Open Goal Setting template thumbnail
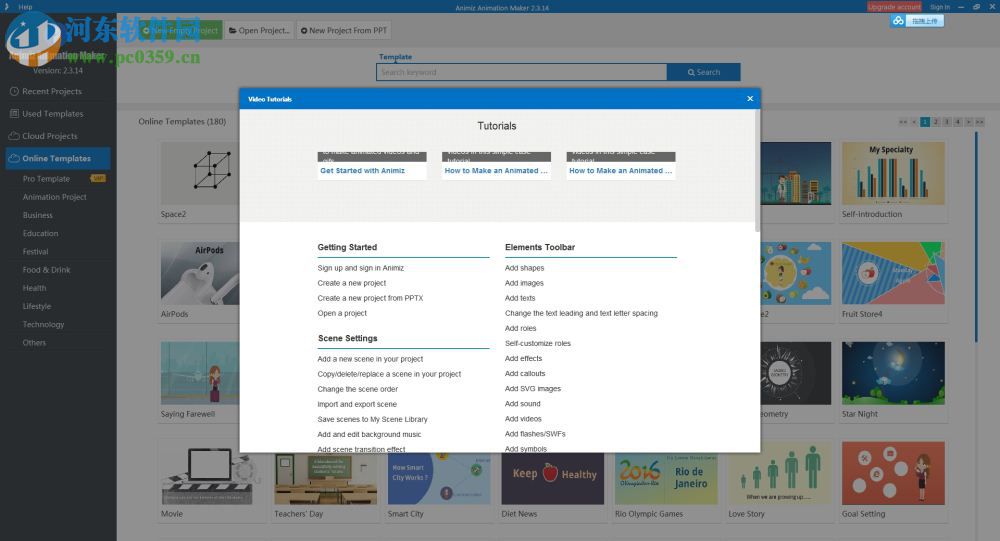This screenshot has height=541, width=1000. tap(893, 473)
